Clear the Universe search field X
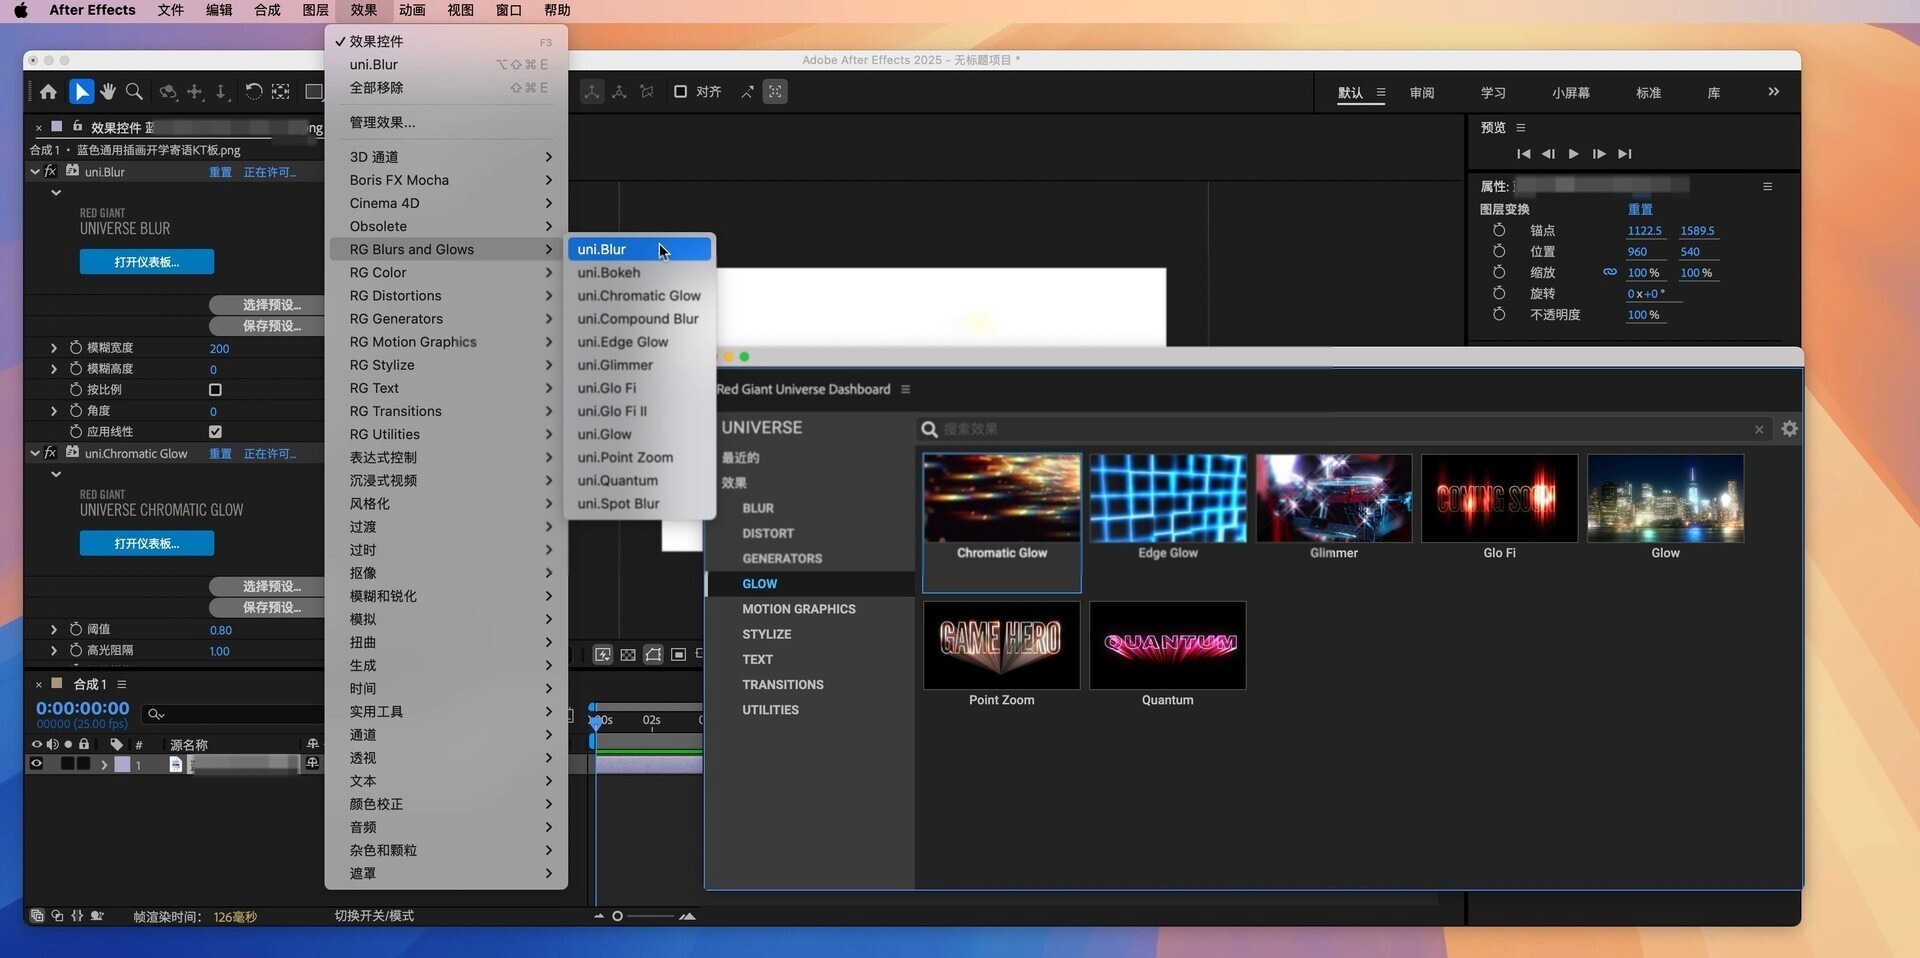1920x958 pixels. (x=1759, y=430)
